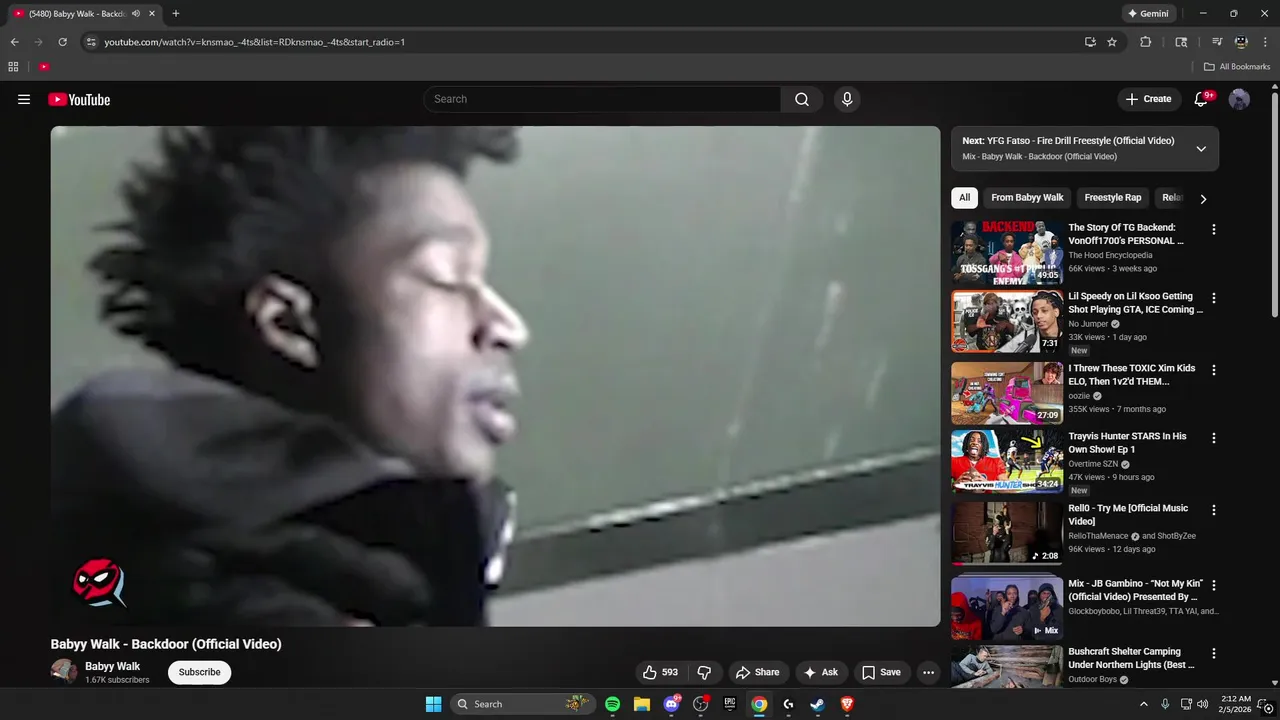The image size is (1280, 720).
Task: Bookmark this page with star icon
Action: click(1112, 42)
